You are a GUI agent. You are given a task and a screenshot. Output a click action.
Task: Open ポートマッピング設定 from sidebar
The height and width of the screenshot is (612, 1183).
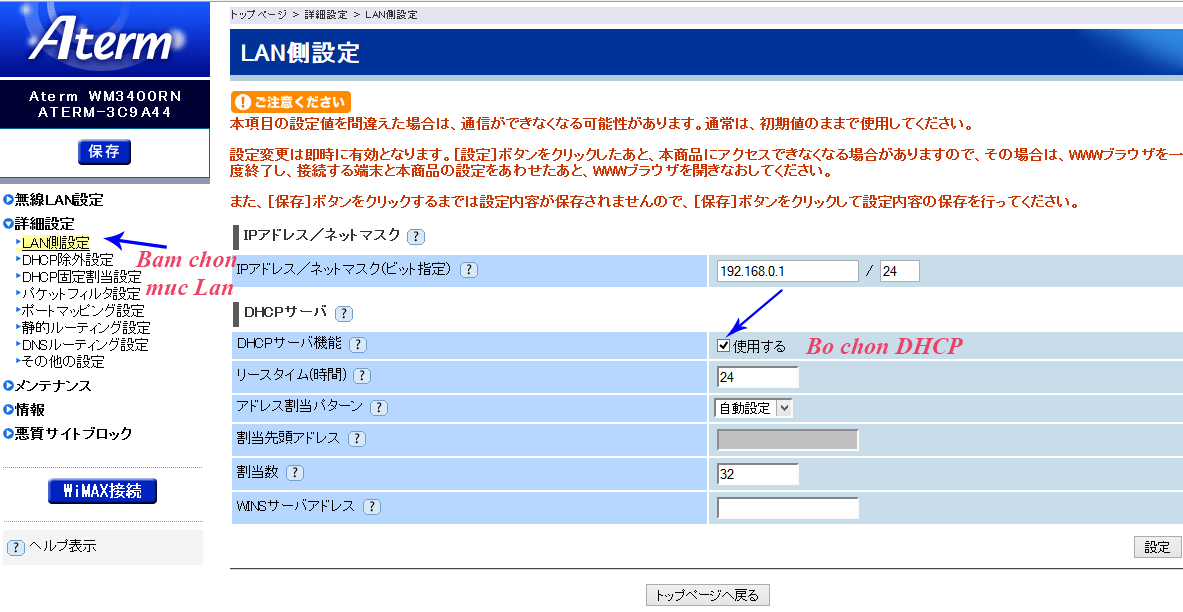(83, 311)
